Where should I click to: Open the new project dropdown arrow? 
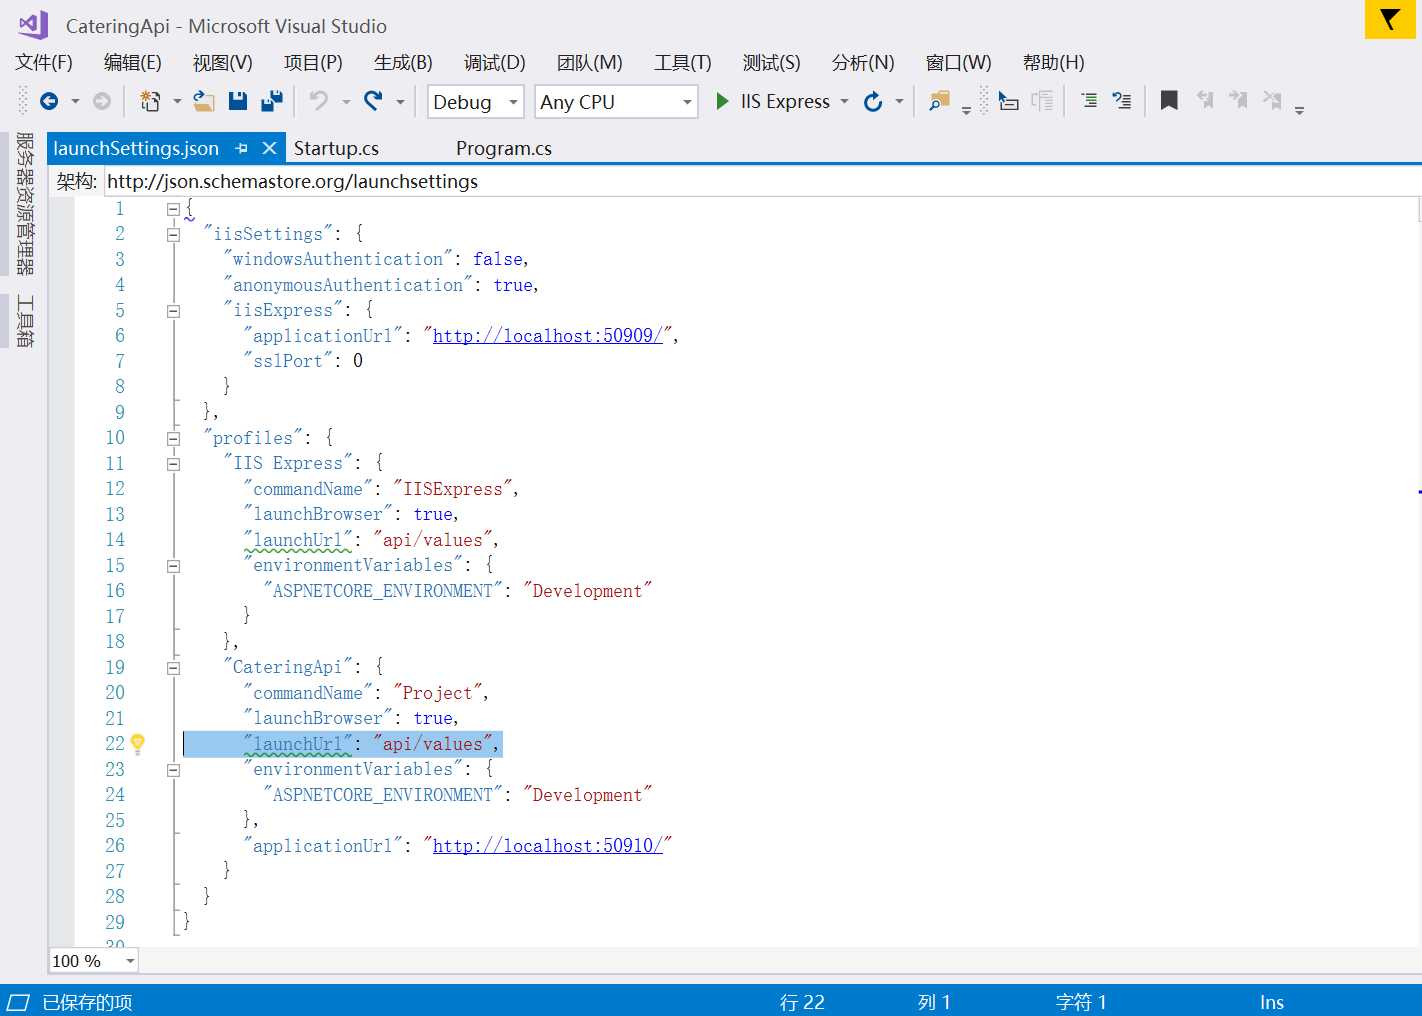[177, 102]
